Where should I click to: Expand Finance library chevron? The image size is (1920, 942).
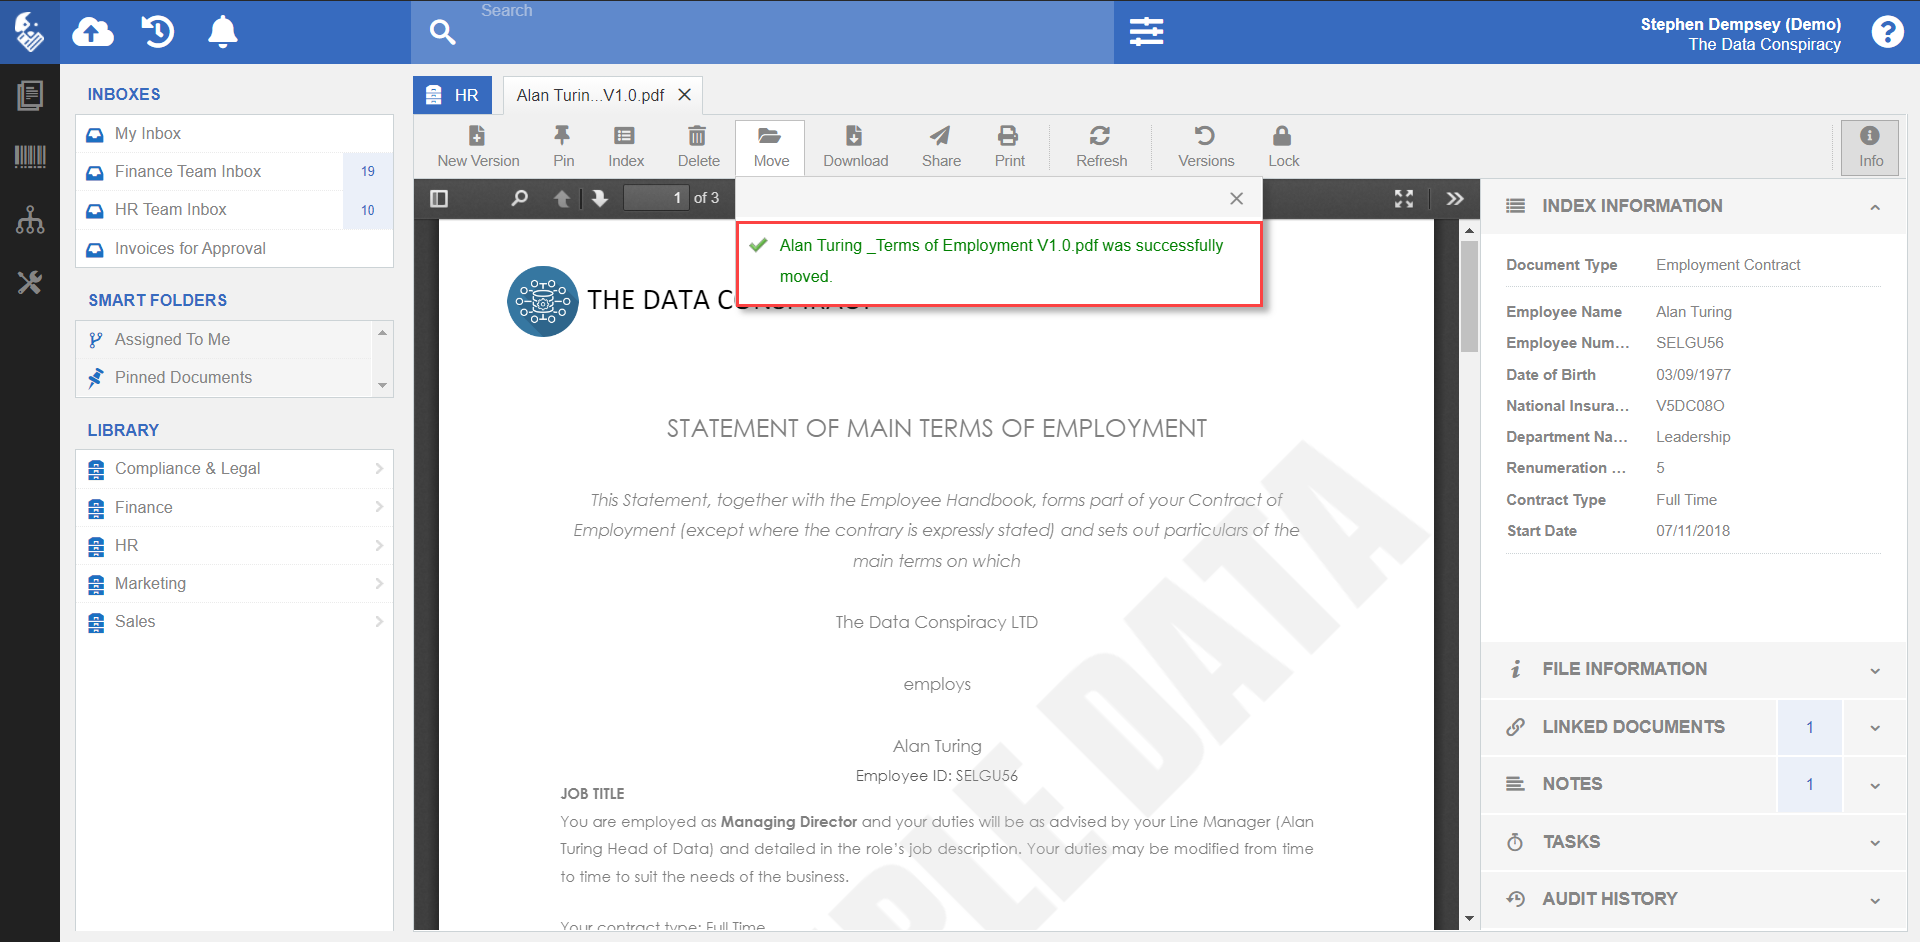coord(379,507)
